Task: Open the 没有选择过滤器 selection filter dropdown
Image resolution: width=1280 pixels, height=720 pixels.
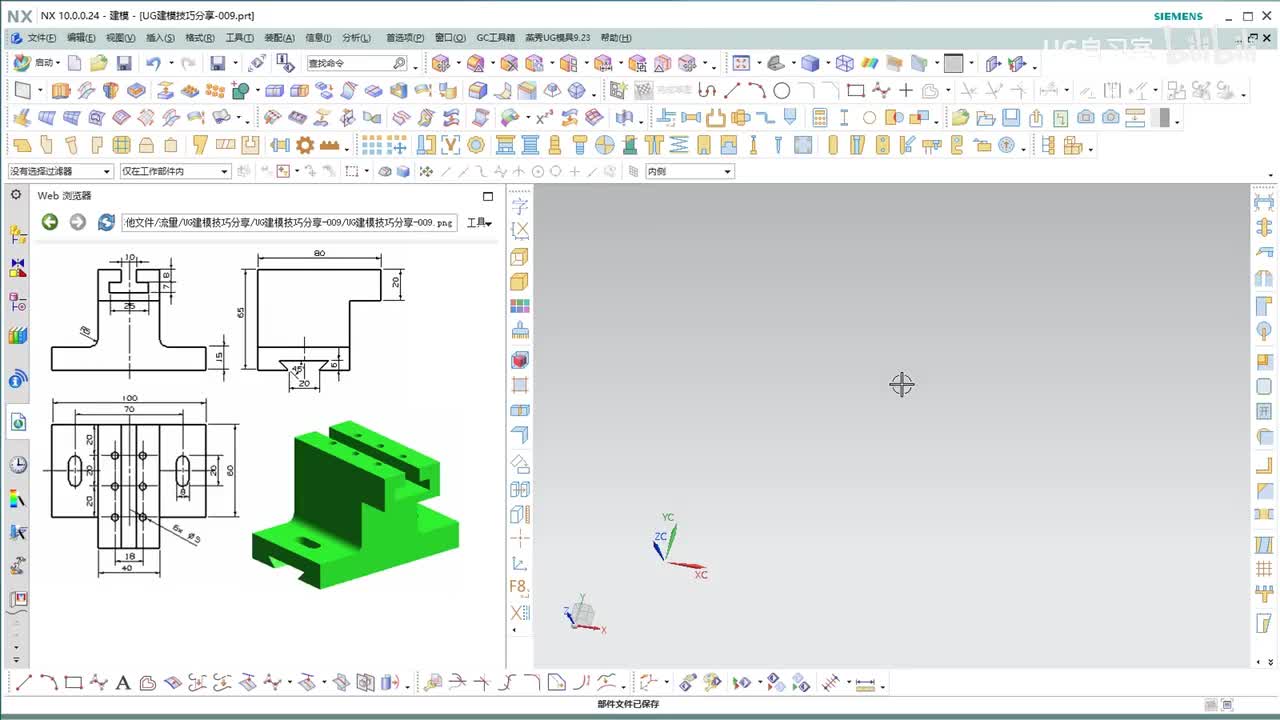Action: point(61,171)
